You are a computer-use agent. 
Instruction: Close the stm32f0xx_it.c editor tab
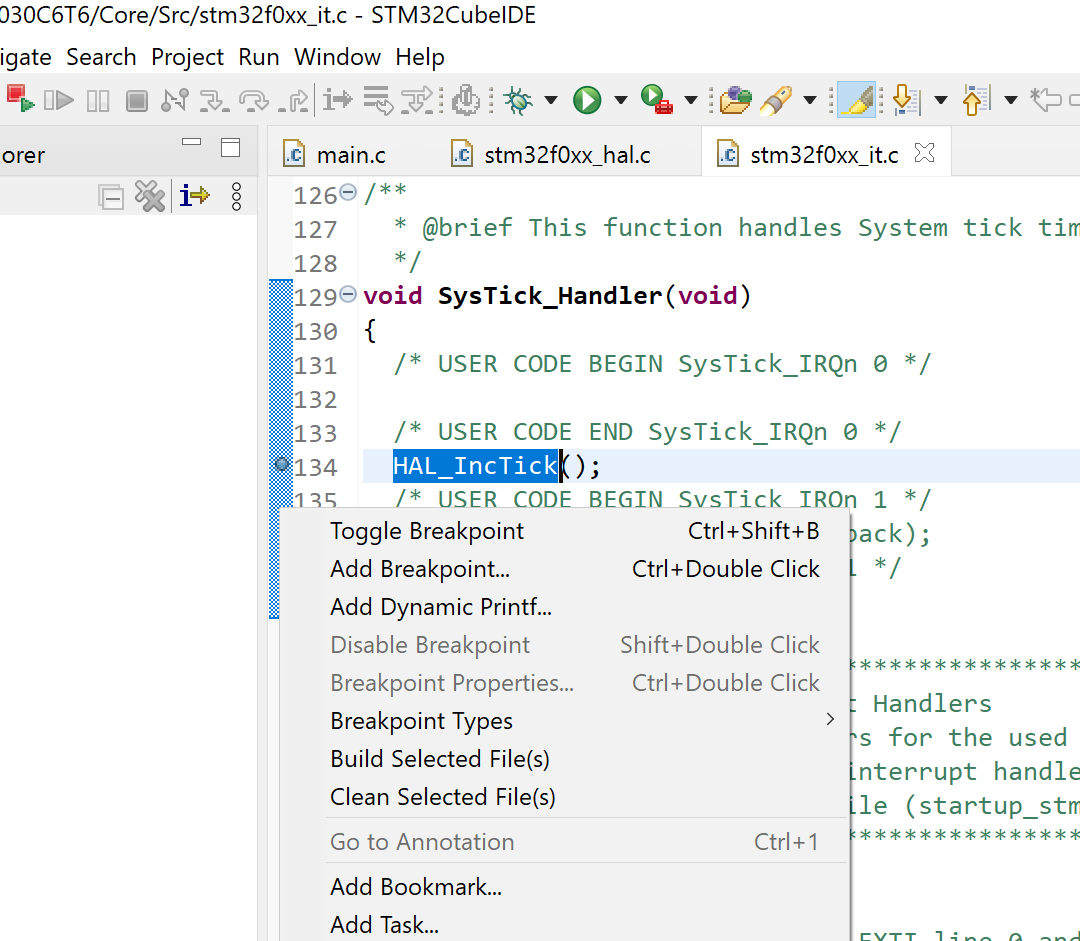pyautogui.click(x=924, y=152)
